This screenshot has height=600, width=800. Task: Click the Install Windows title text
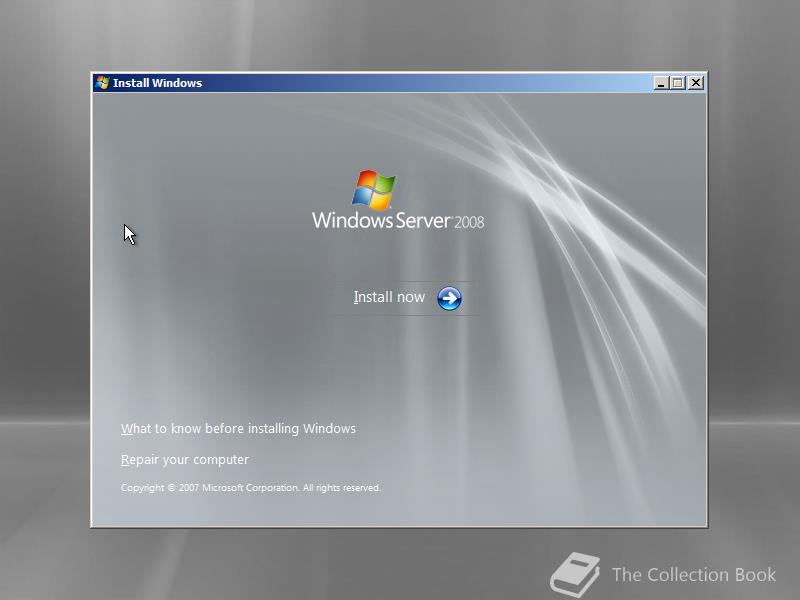tap(157, 83)
